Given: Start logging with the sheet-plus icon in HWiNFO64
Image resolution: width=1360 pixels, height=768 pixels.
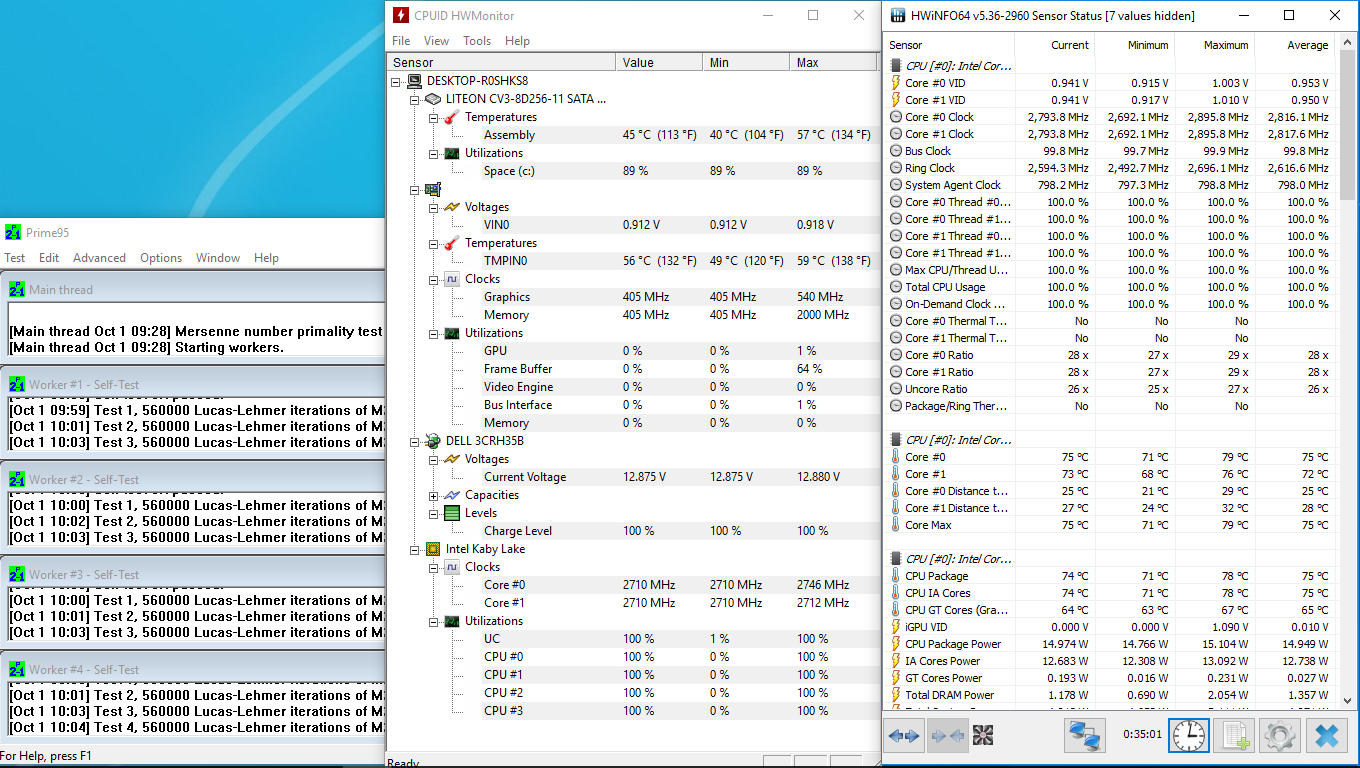Looking at the screenshot, I should coord(1233,736).
